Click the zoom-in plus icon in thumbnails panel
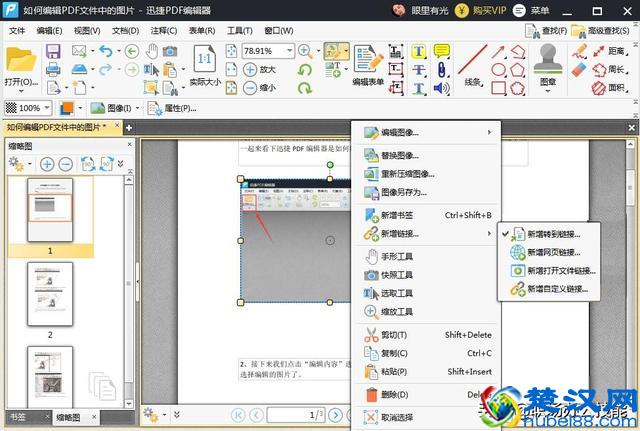This screenshot has width=640, height=431. coord(47,163)
